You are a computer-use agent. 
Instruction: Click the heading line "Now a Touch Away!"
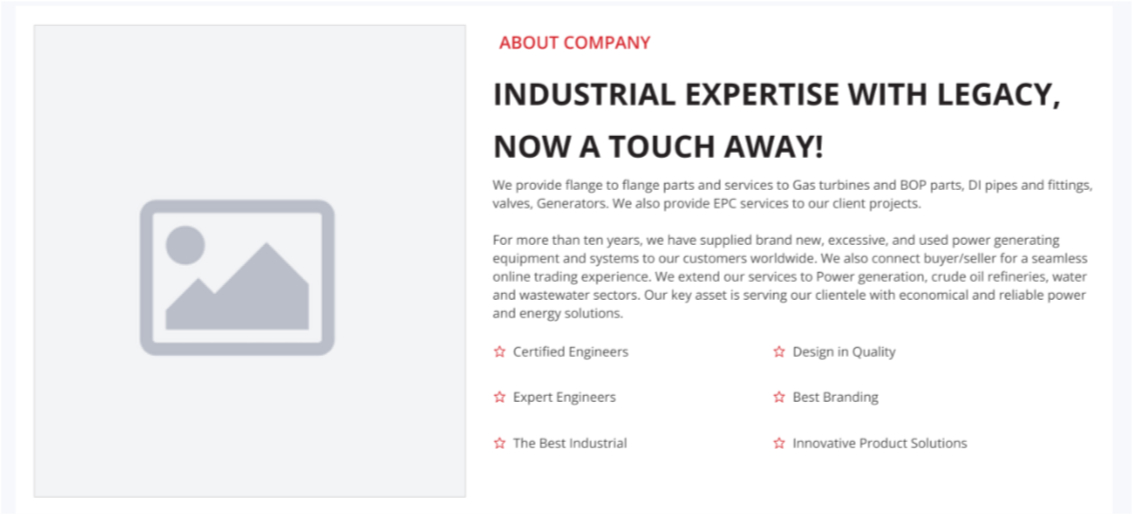coord(658,147)
